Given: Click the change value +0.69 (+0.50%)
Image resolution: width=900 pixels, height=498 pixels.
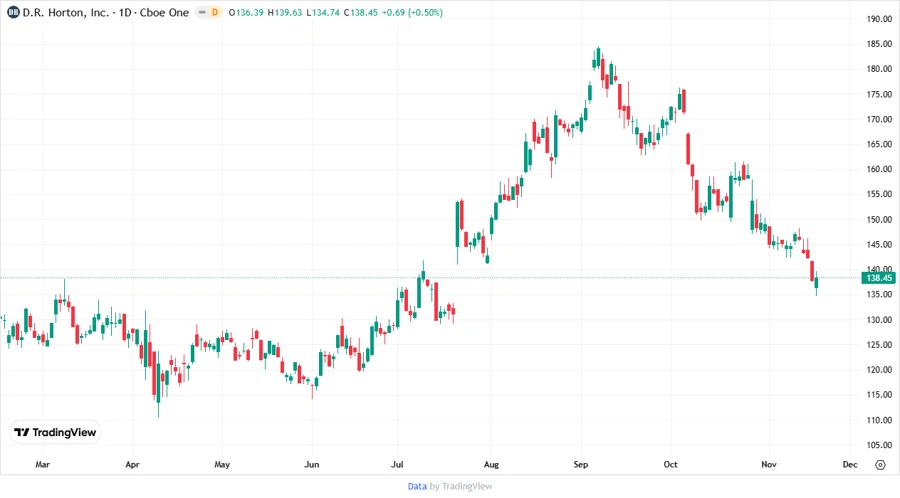Looking at the screenshot, I should click(412, 12).
